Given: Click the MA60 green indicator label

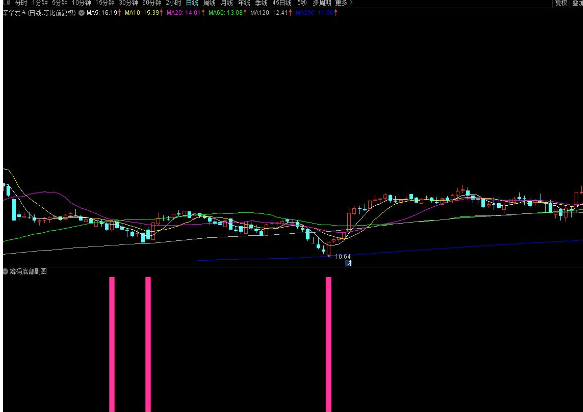Looking at the screenshot, I should [228, 13].
